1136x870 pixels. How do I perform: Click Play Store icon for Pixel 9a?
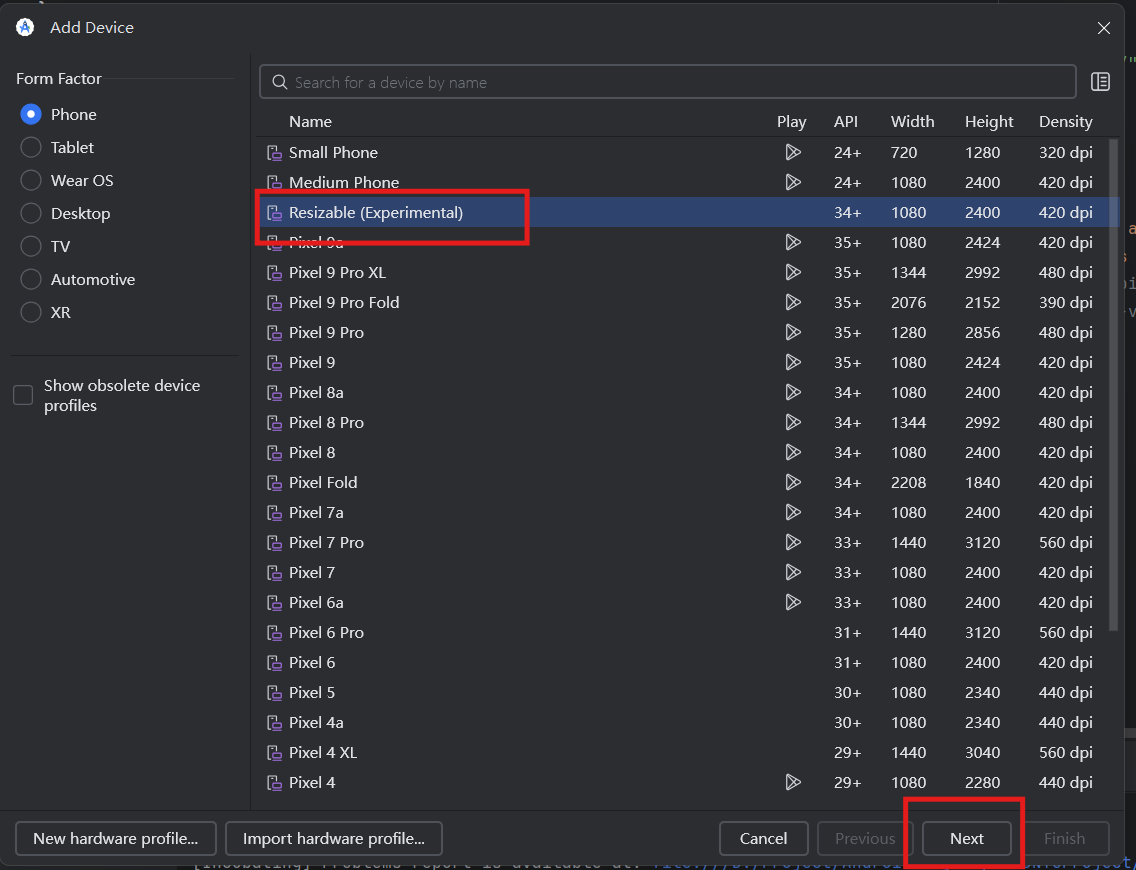pyautogui.click(x=793, y=242)
